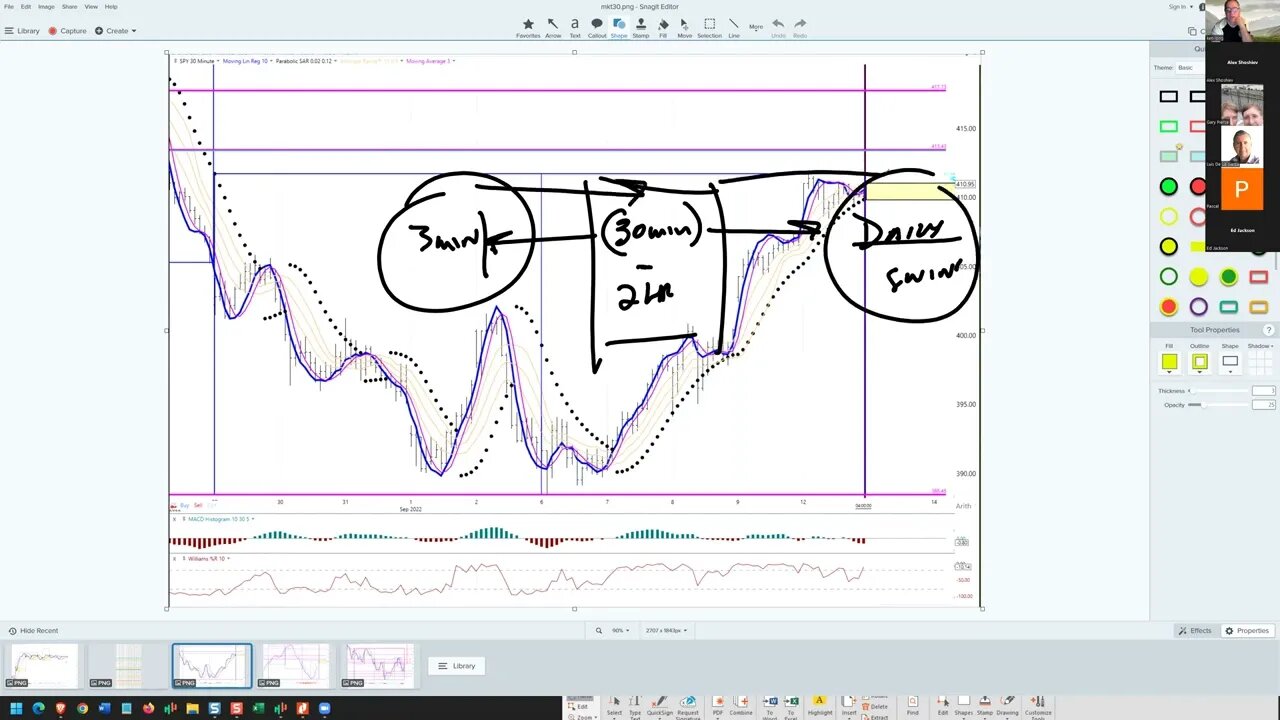1280x720 pixels.
Task: Open the second recent capture thumbnail
Action: (127, 666)
